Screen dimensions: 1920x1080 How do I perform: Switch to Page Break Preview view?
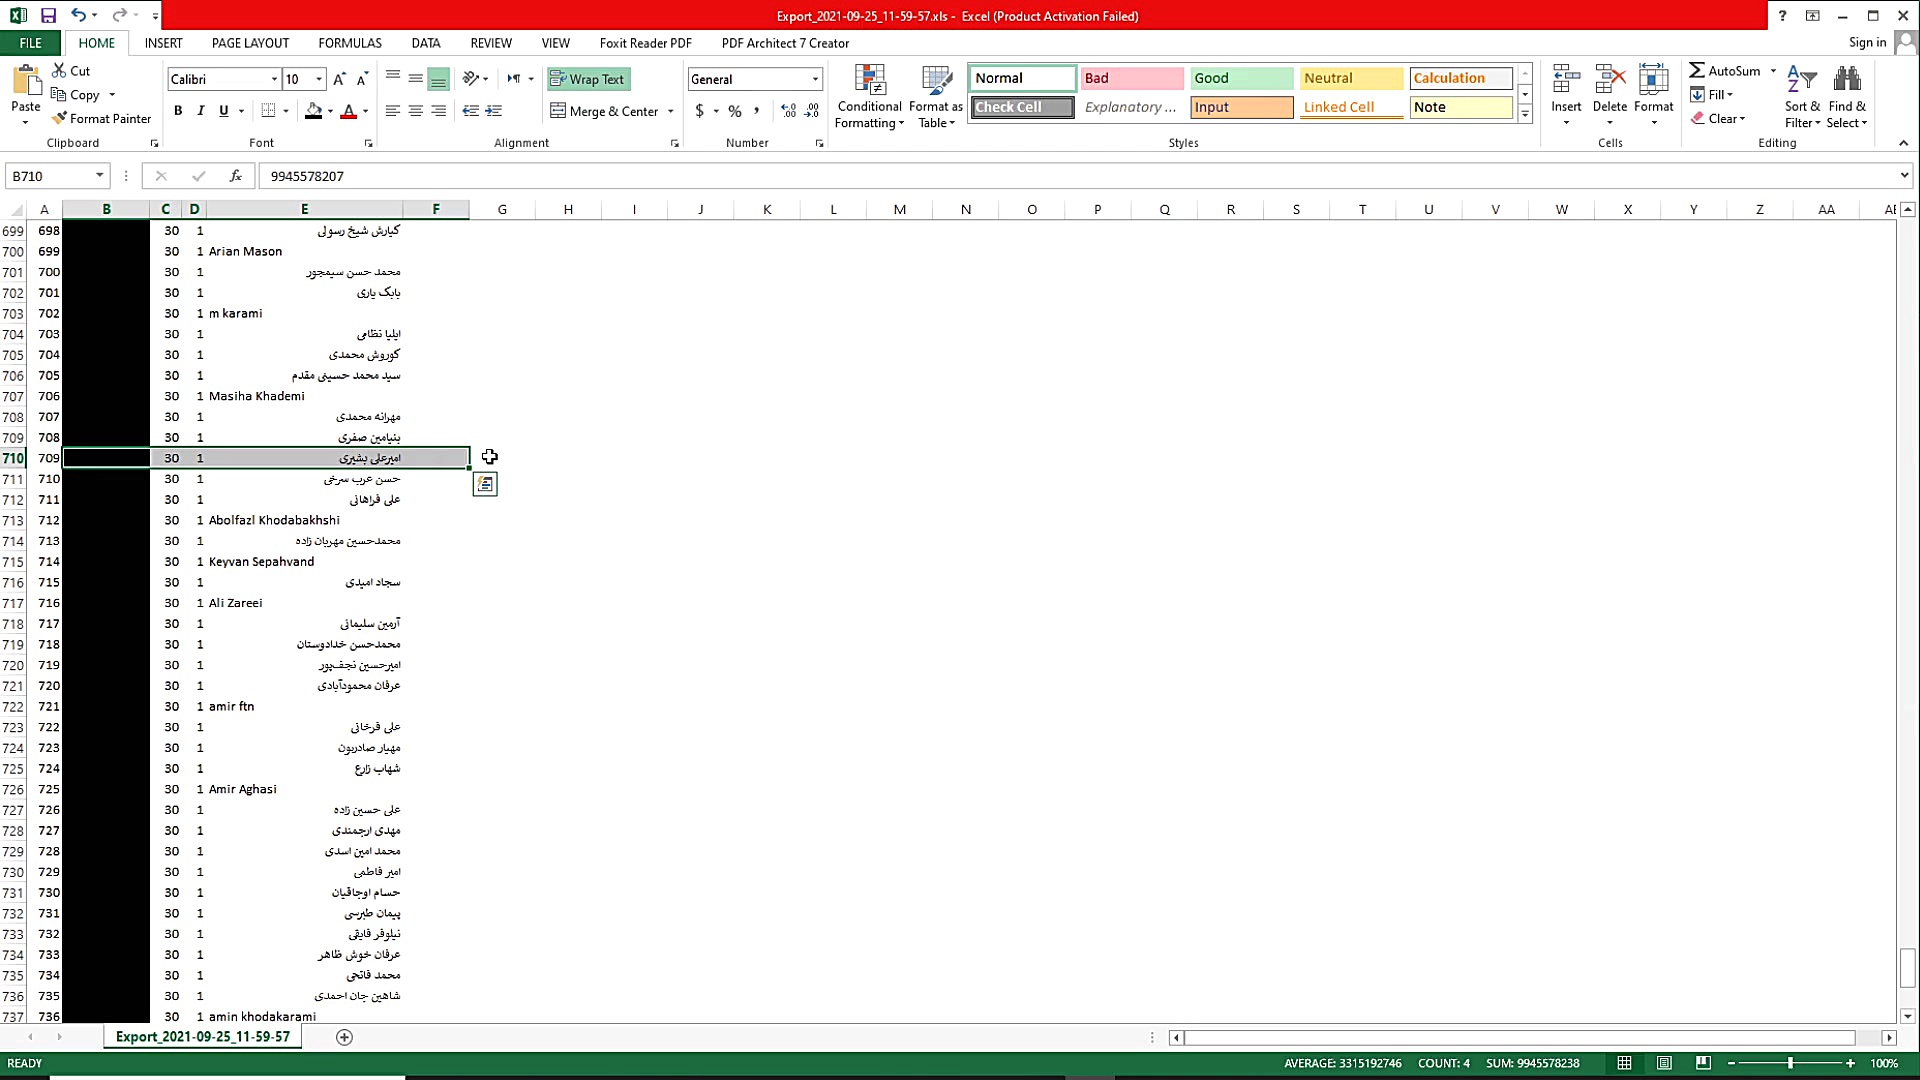pyautogui.click(x=1703, y=1063)
